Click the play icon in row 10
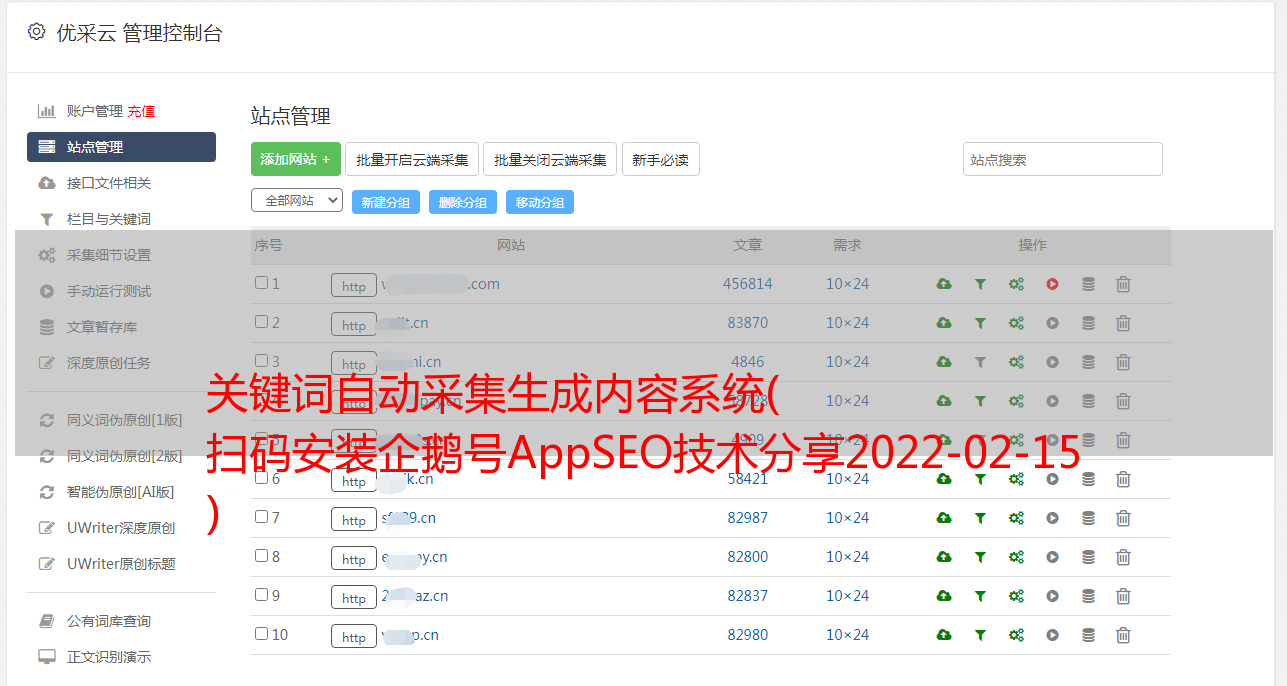The width and height of the screenshot is (1287, 686). point(1052,635)
